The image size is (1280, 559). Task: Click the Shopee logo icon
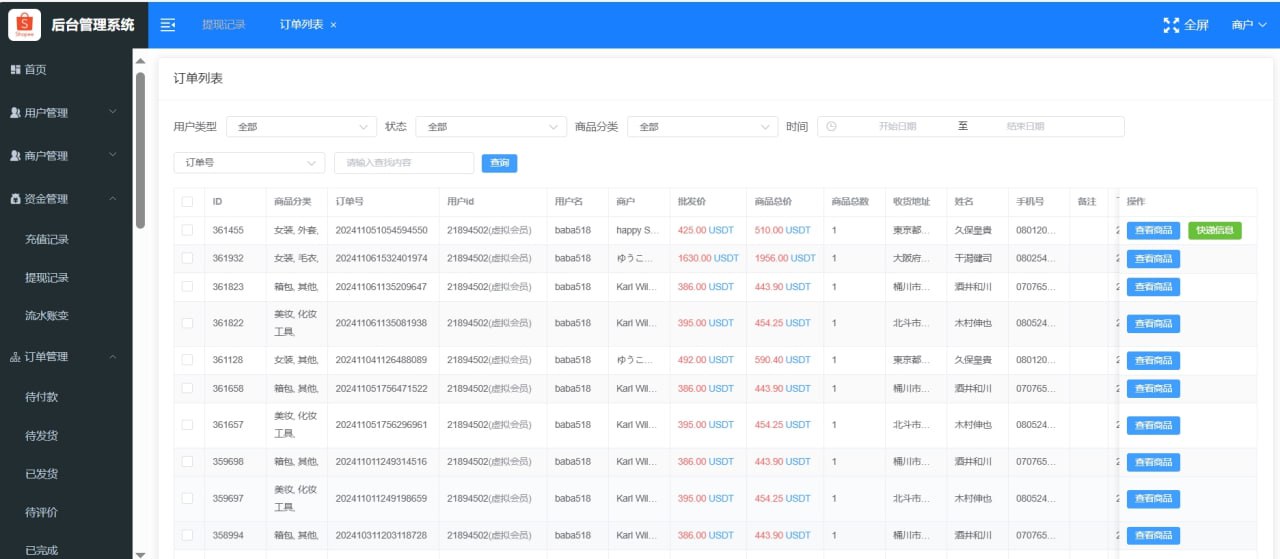point(25,24)
